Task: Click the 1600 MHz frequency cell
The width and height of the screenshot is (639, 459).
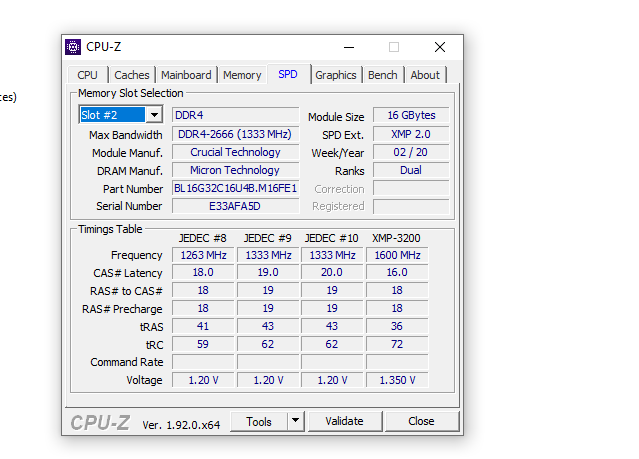Action: pyautogui.click(x=397, y=255)
